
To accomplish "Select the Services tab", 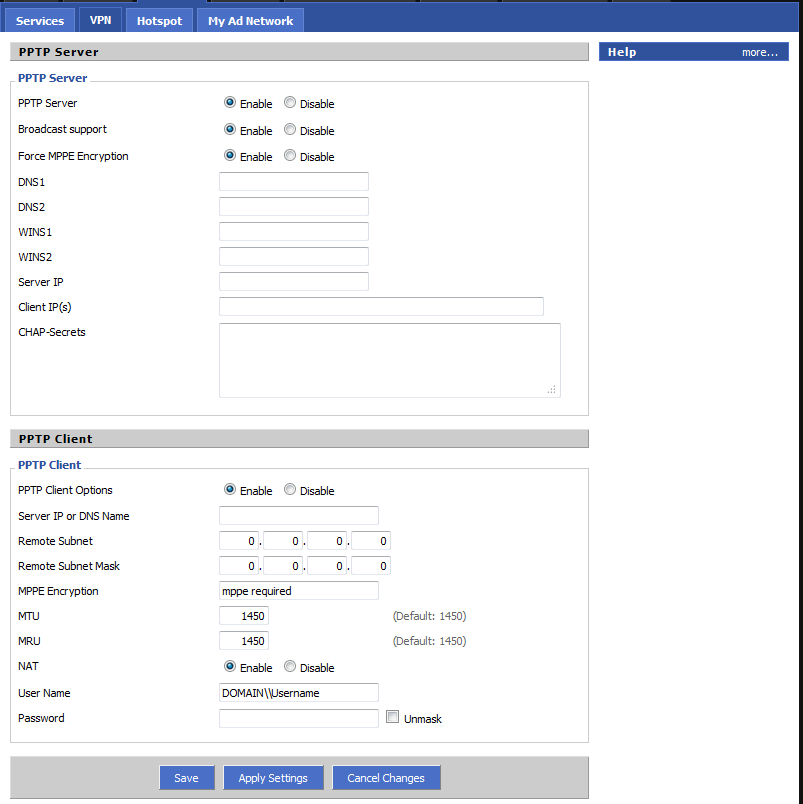I will tap(39, 19).
